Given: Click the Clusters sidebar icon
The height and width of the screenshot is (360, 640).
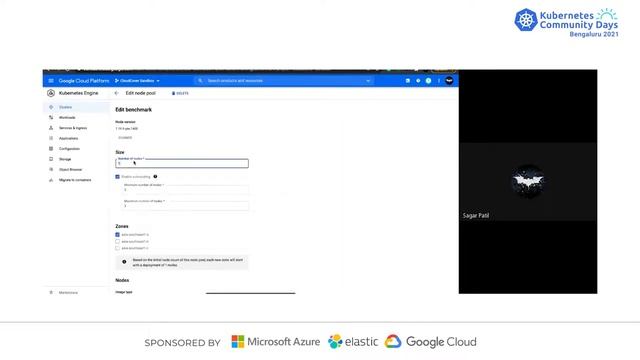Looking at the screenshot, I should [51, 107].
